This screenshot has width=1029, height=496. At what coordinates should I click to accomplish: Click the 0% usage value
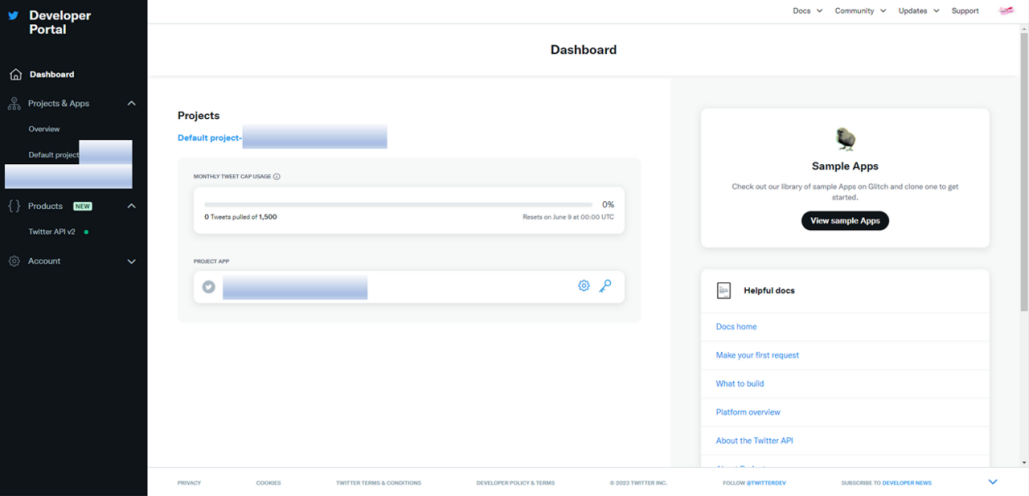pos(608,205)
